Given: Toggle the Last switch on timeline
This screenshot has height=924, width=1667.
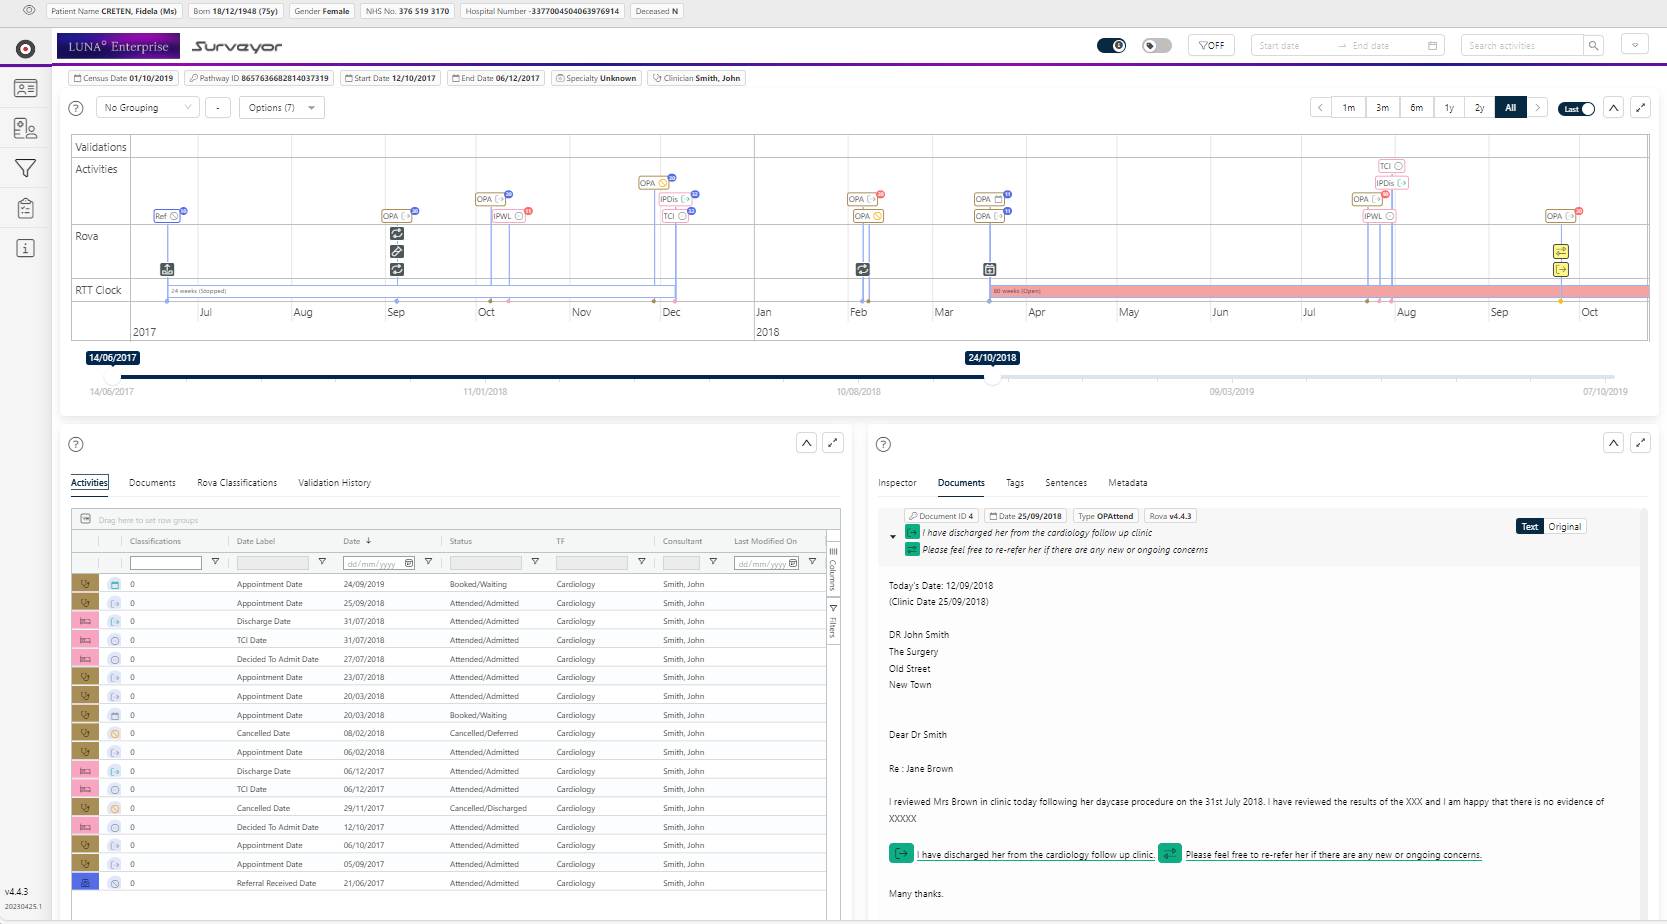Looking at the screenshot, I should 1577,108.
